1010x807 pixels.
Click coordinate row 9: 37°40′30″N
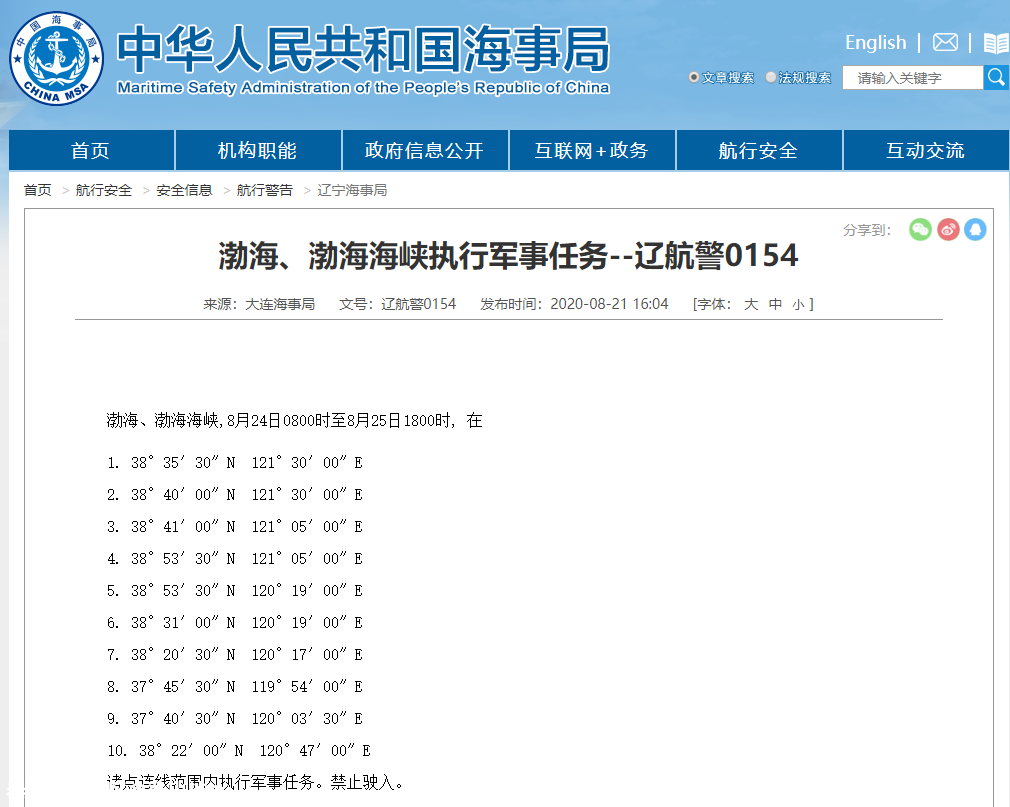click(x=235, y=718)
